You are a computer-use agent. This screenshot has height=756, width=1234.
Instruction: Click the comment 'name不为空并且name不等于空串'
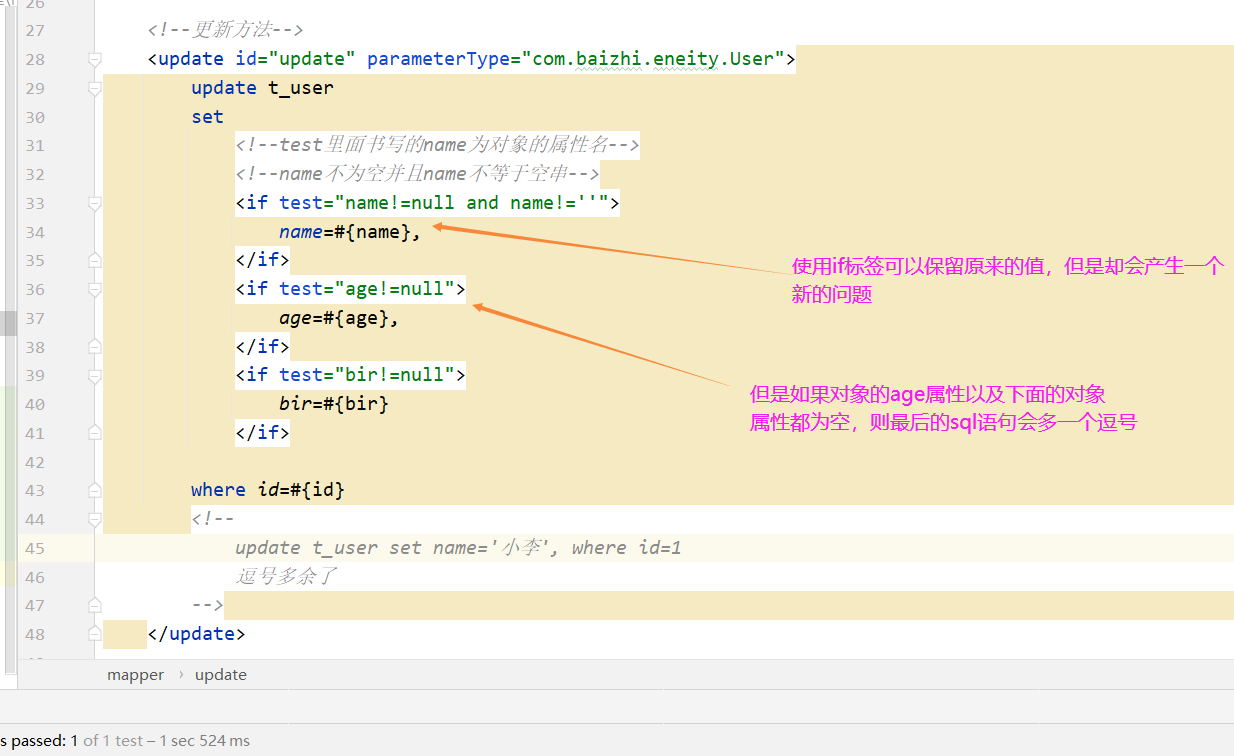pyautogui.click(x=417, y=174)
